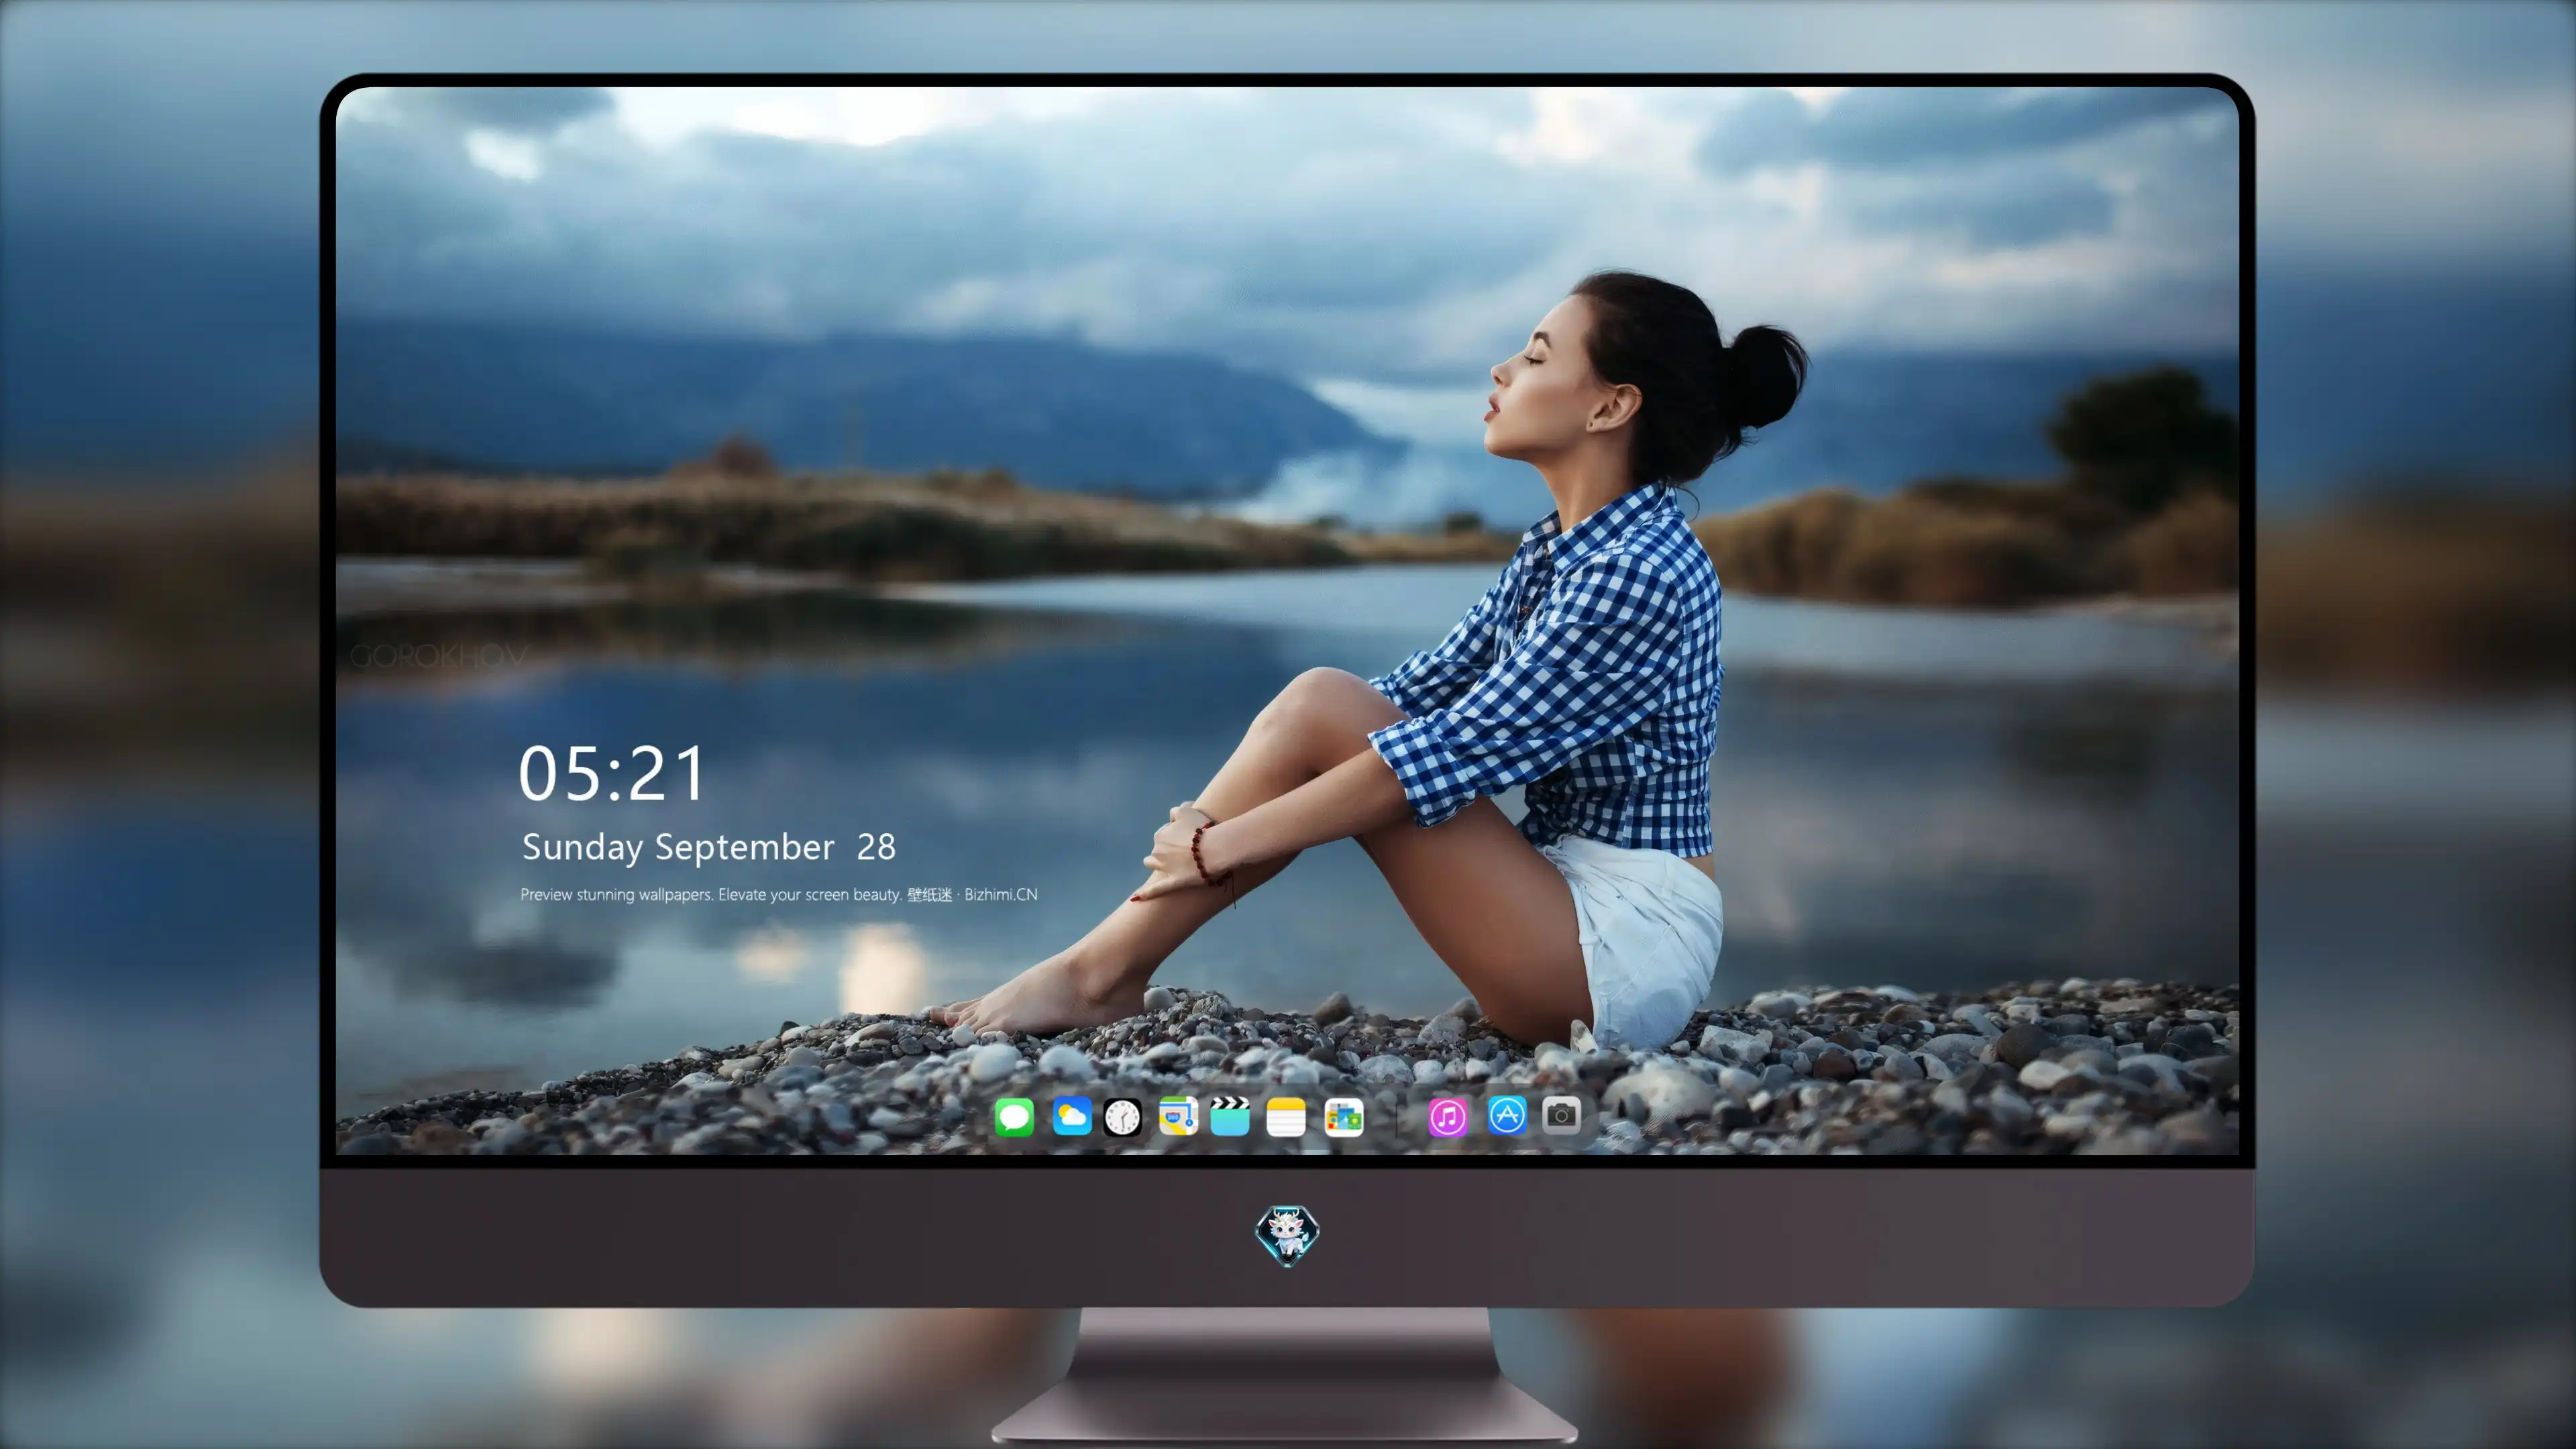Open the Videos clapperboard app in dock
Viewport: 2576px width, 1449px height.
[1230, 1116]
